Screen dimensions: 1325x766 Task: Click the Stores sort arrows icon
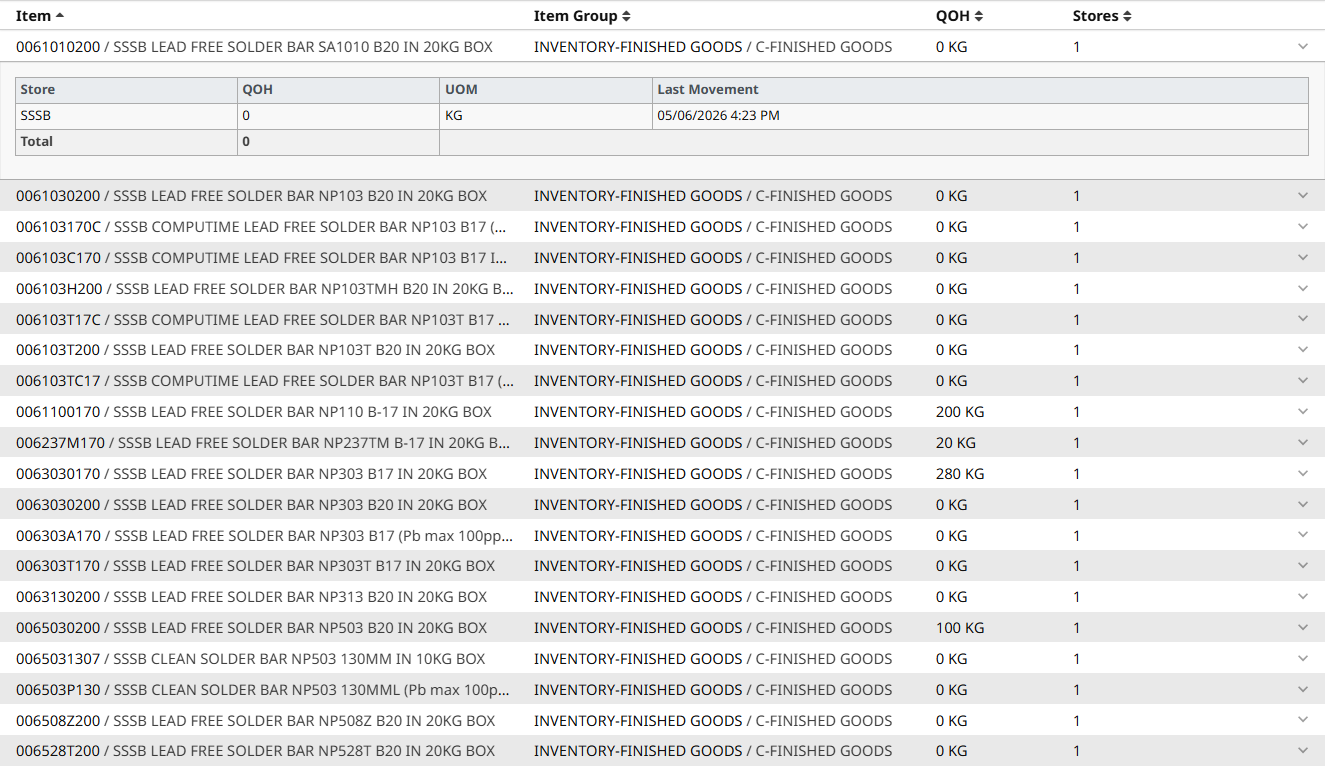pyautogui.click(x=1127, y=16)
